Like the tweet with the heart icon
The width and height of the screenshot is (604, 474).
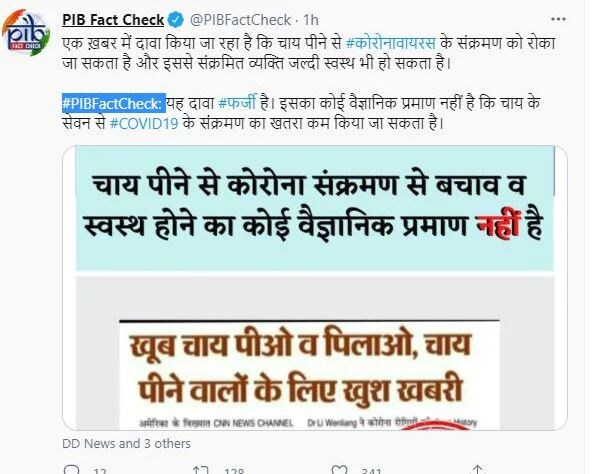[x=339, y=470]
